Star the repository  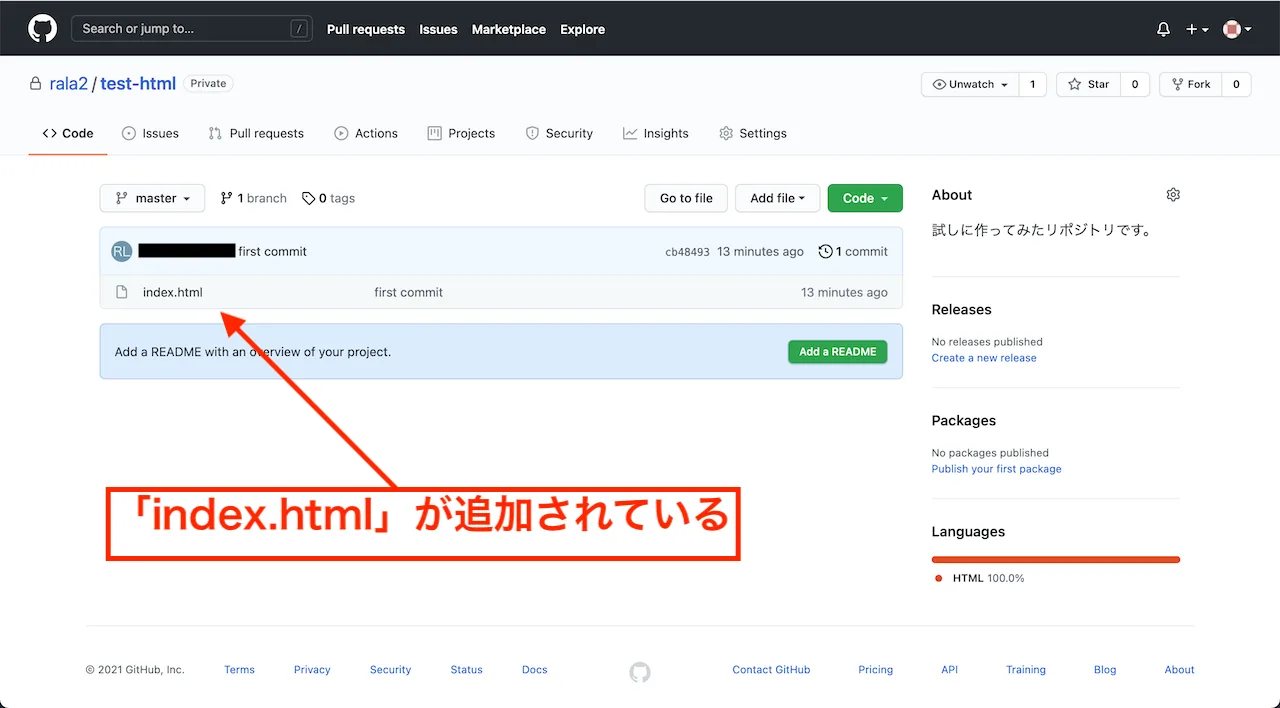coord(1089,85)
